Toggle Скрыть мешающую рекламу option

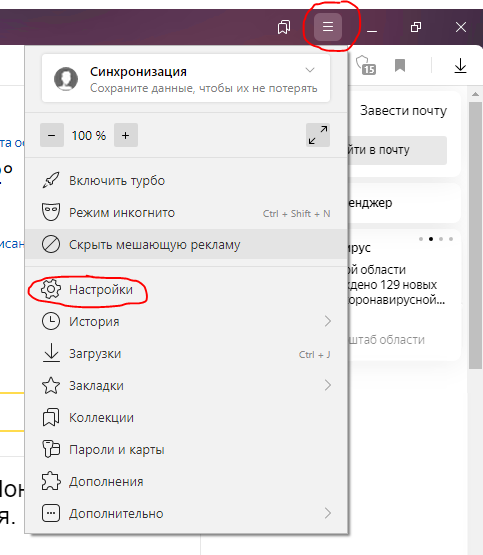coord(186,244)
